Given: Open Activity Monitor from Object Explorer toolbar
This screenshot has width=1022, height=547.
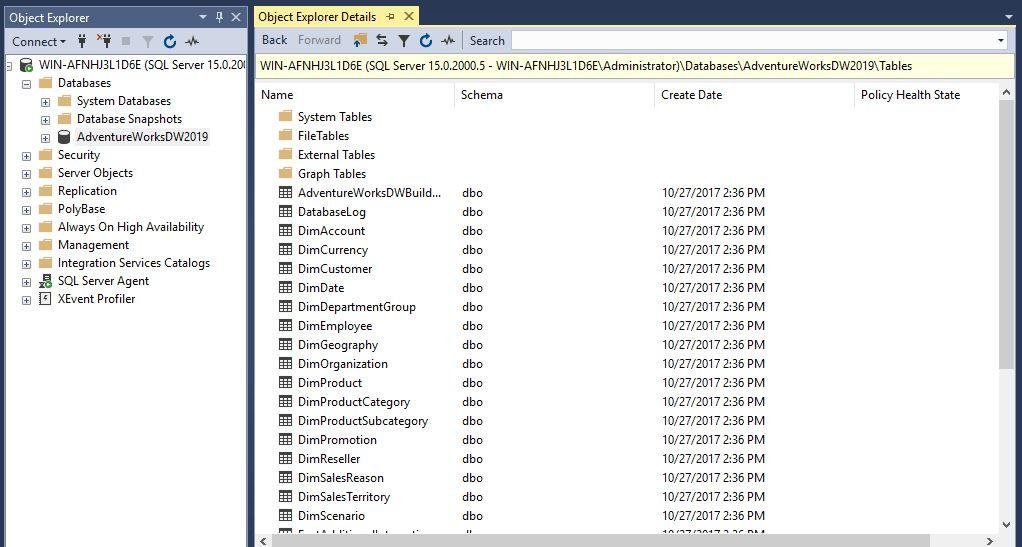Looking at the screenshot, I should [192, 42].
